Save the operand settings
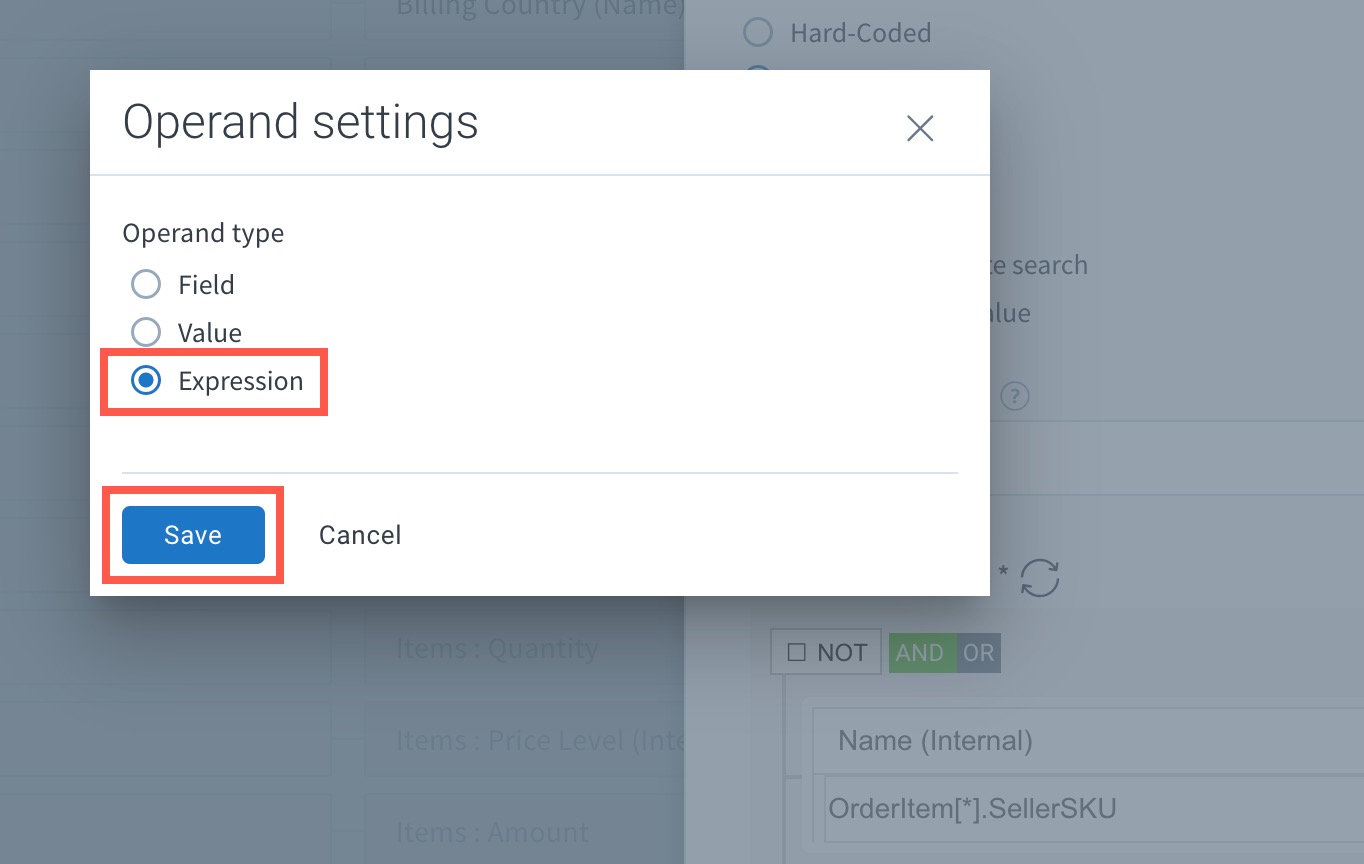Image resolution: width=1364 pixels, height=864 pixels. 192,534
